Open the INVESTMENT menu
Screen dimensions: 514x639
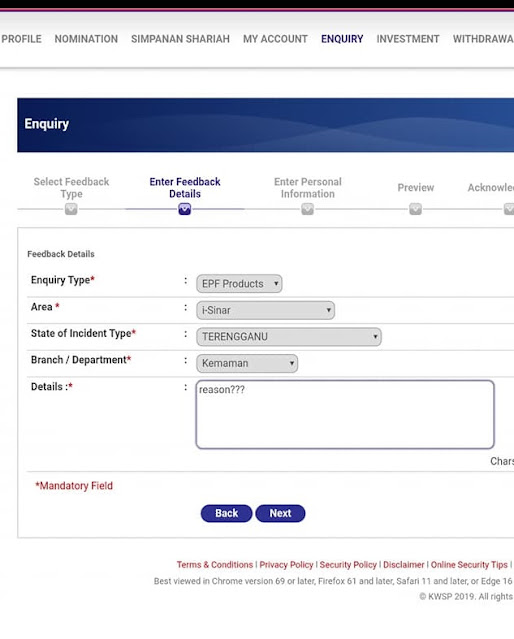[x=408, y=39]
